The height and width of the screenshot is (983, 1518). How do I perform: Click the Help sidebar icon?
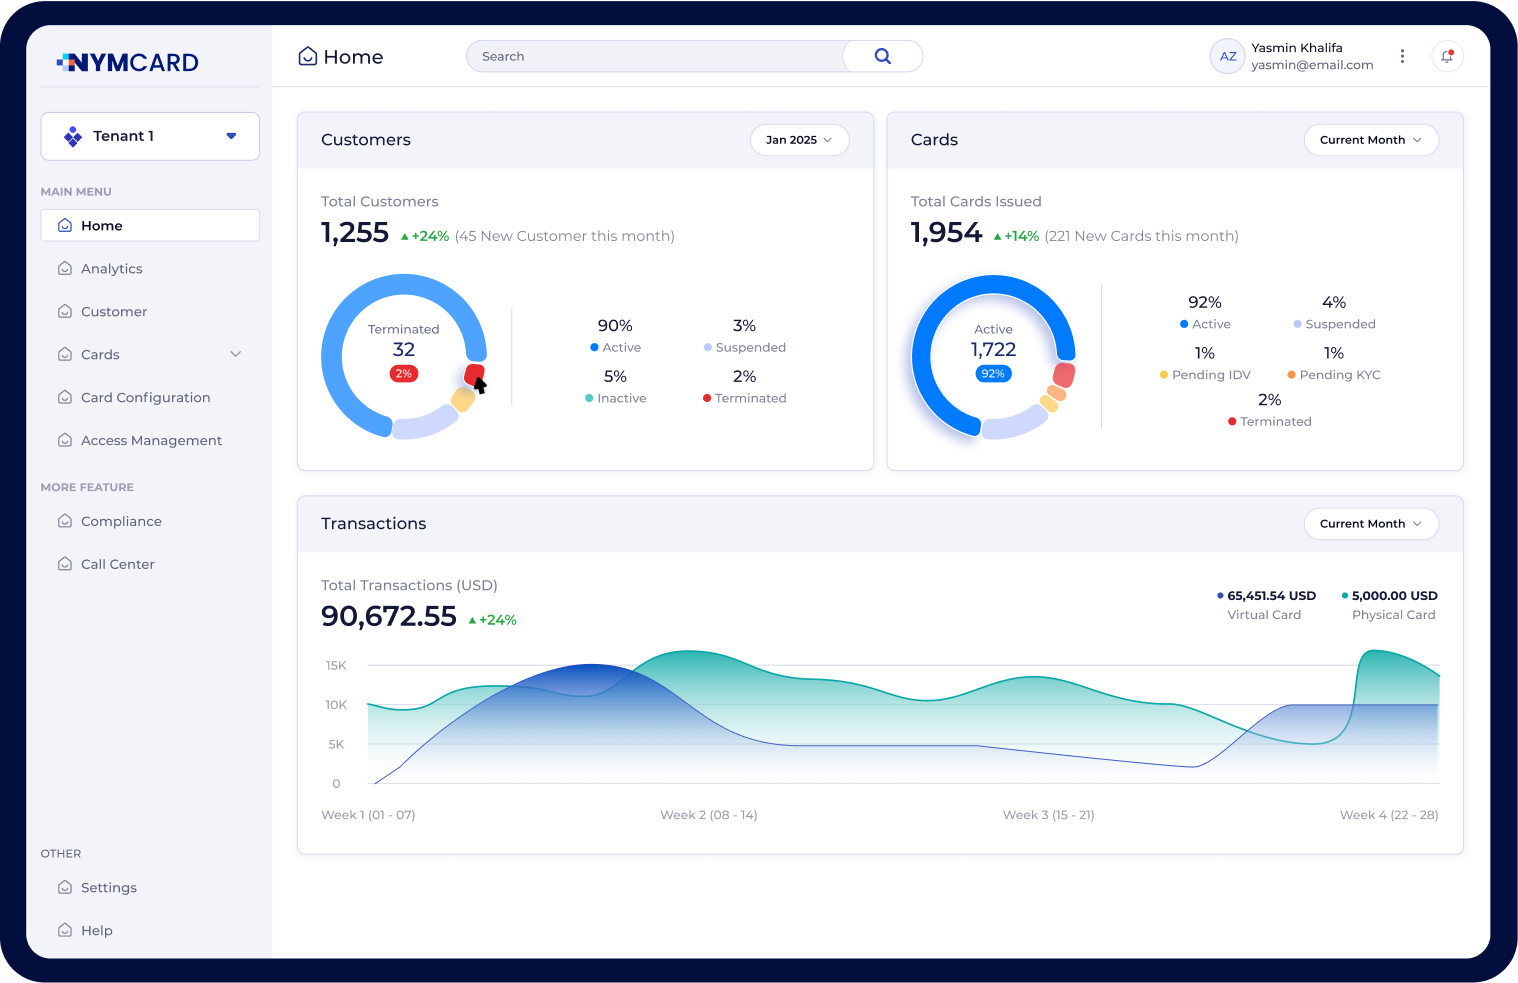(65, 931)
